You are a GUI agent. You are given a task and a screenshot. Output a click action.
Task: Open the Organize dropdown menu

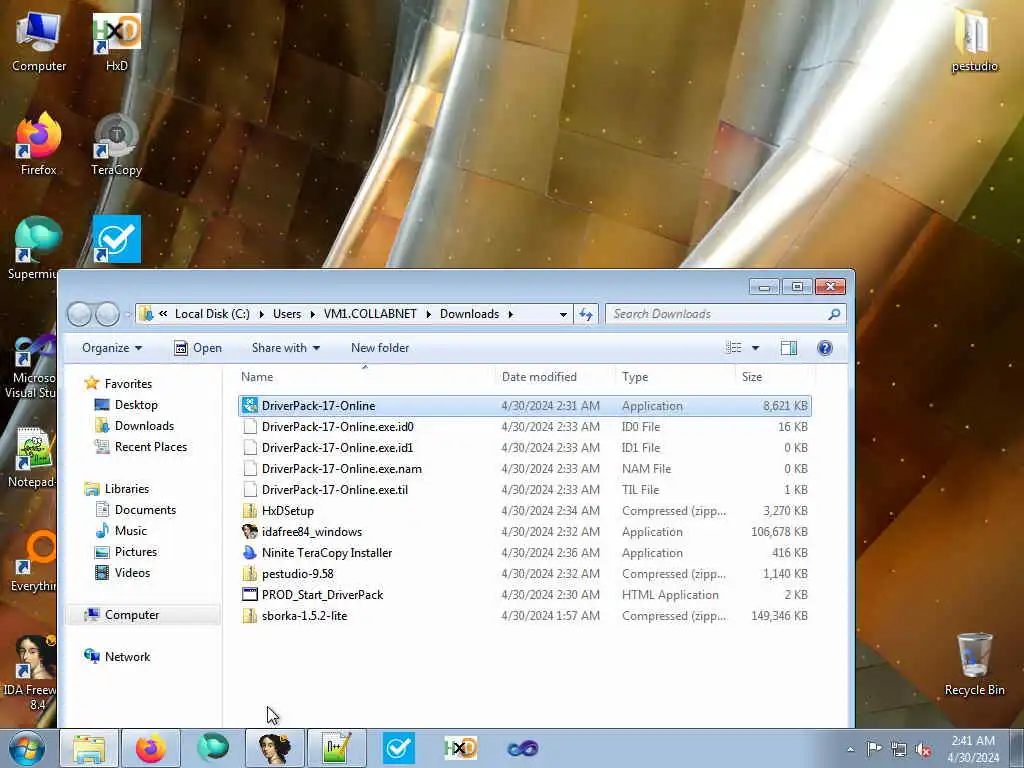pos(112,348)
